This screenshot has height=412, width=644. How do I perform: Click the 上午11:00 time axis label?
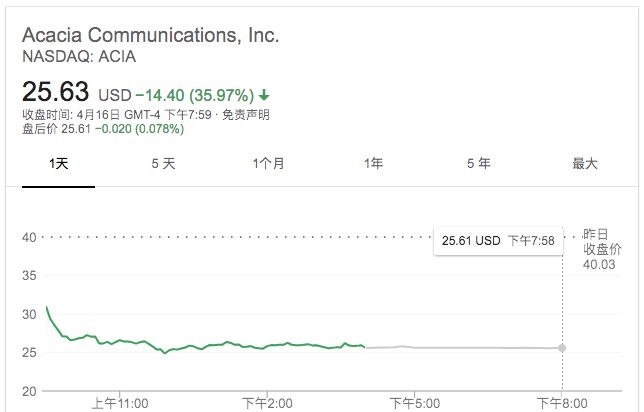pyautogui.click(x=120, y=403)
